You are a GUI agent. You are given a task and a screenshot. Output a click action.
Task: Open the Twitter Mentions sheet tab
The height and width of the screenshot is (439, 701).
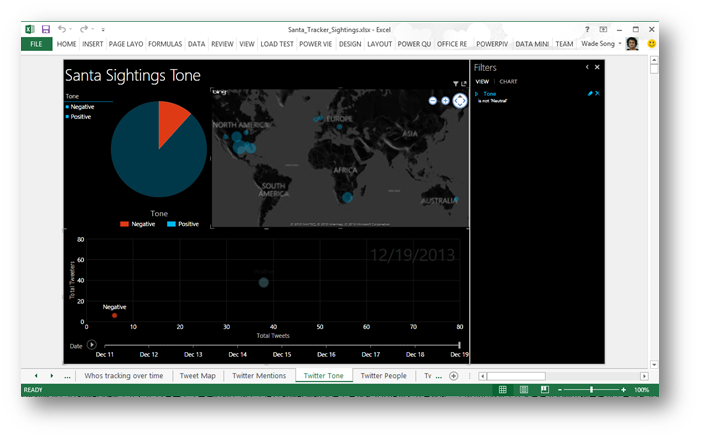point(259,376)
